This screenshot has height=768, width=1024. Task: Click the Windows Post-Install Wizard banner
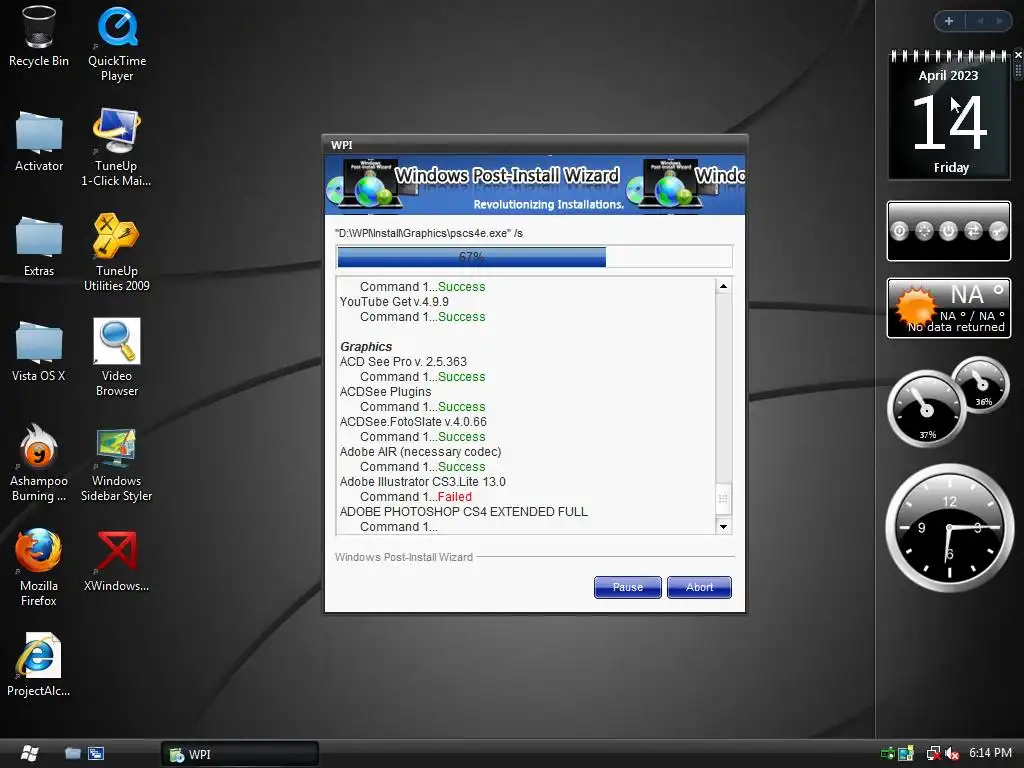click(534, 184)
